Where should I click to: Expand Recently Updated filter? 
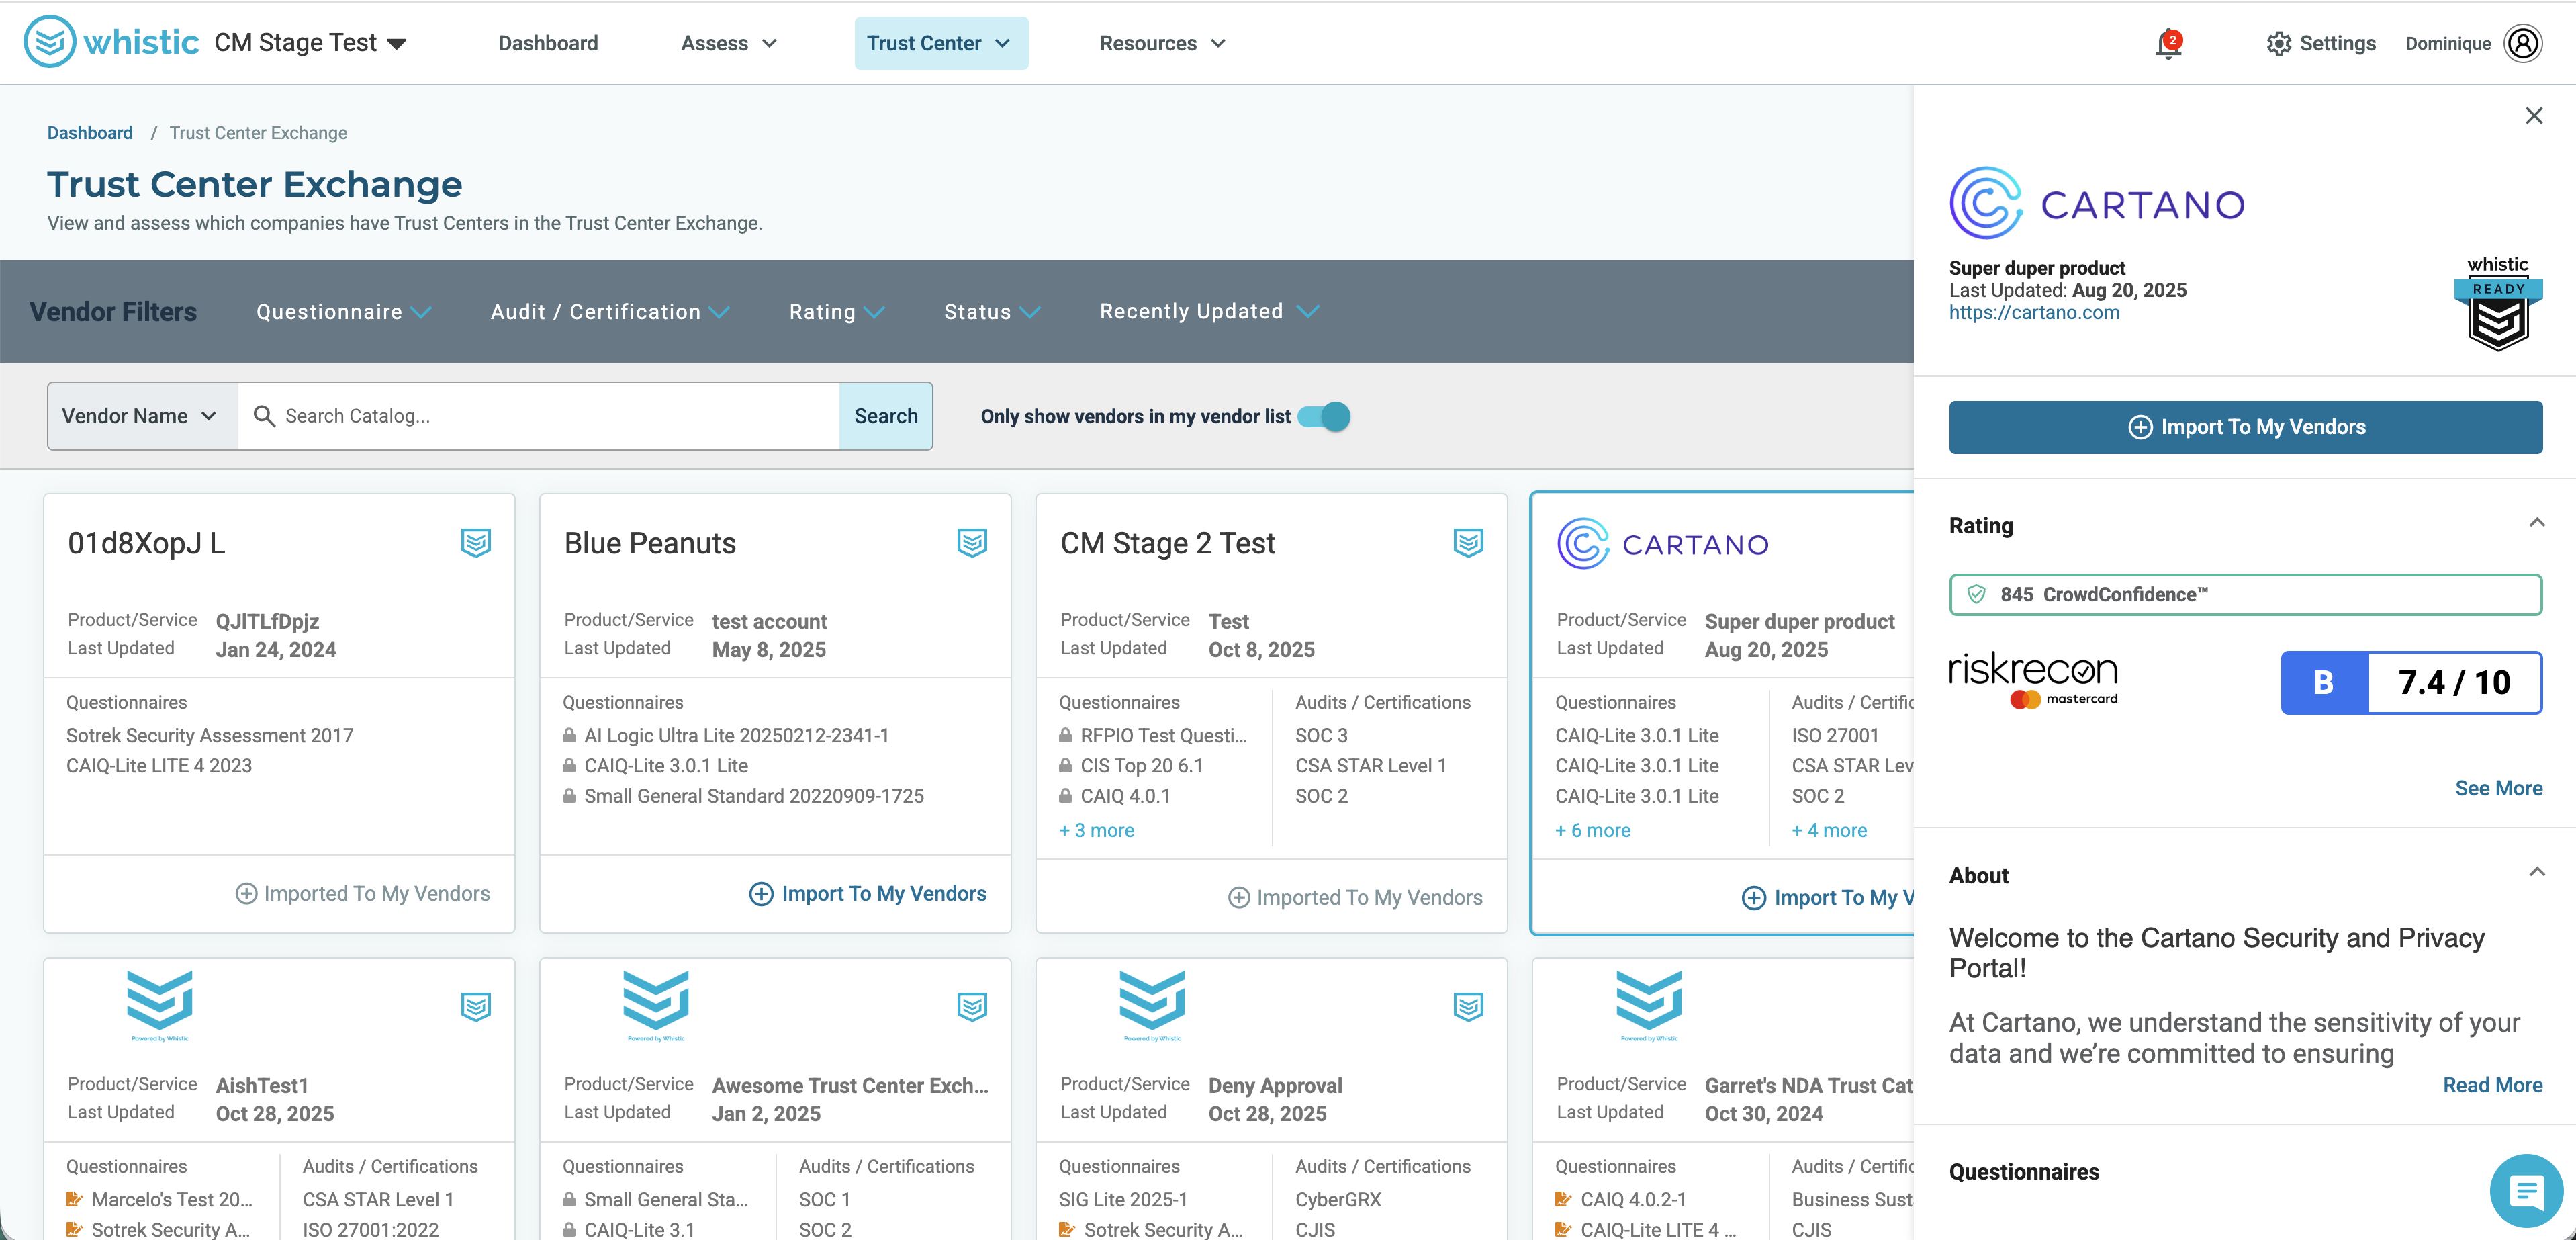coord(1209,312)
